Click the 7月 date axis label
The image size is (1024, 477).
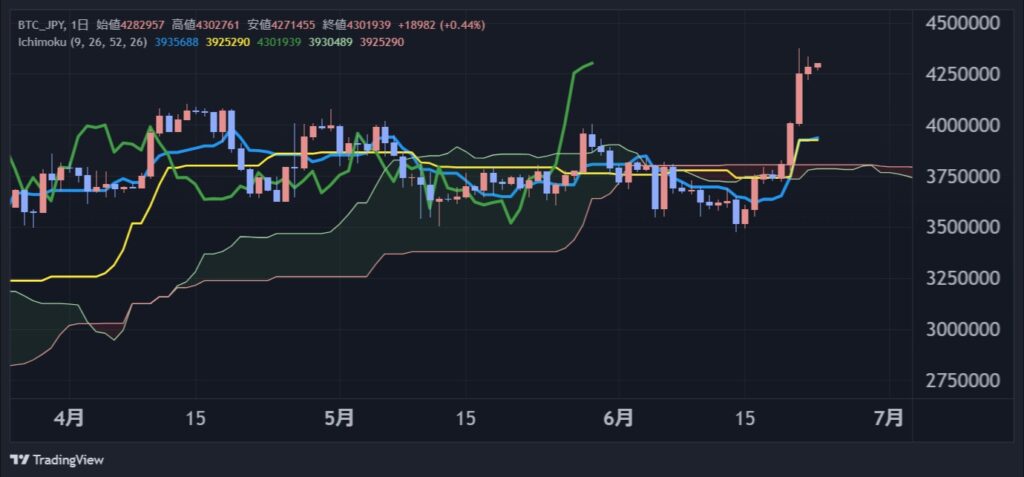coord(889,418)
